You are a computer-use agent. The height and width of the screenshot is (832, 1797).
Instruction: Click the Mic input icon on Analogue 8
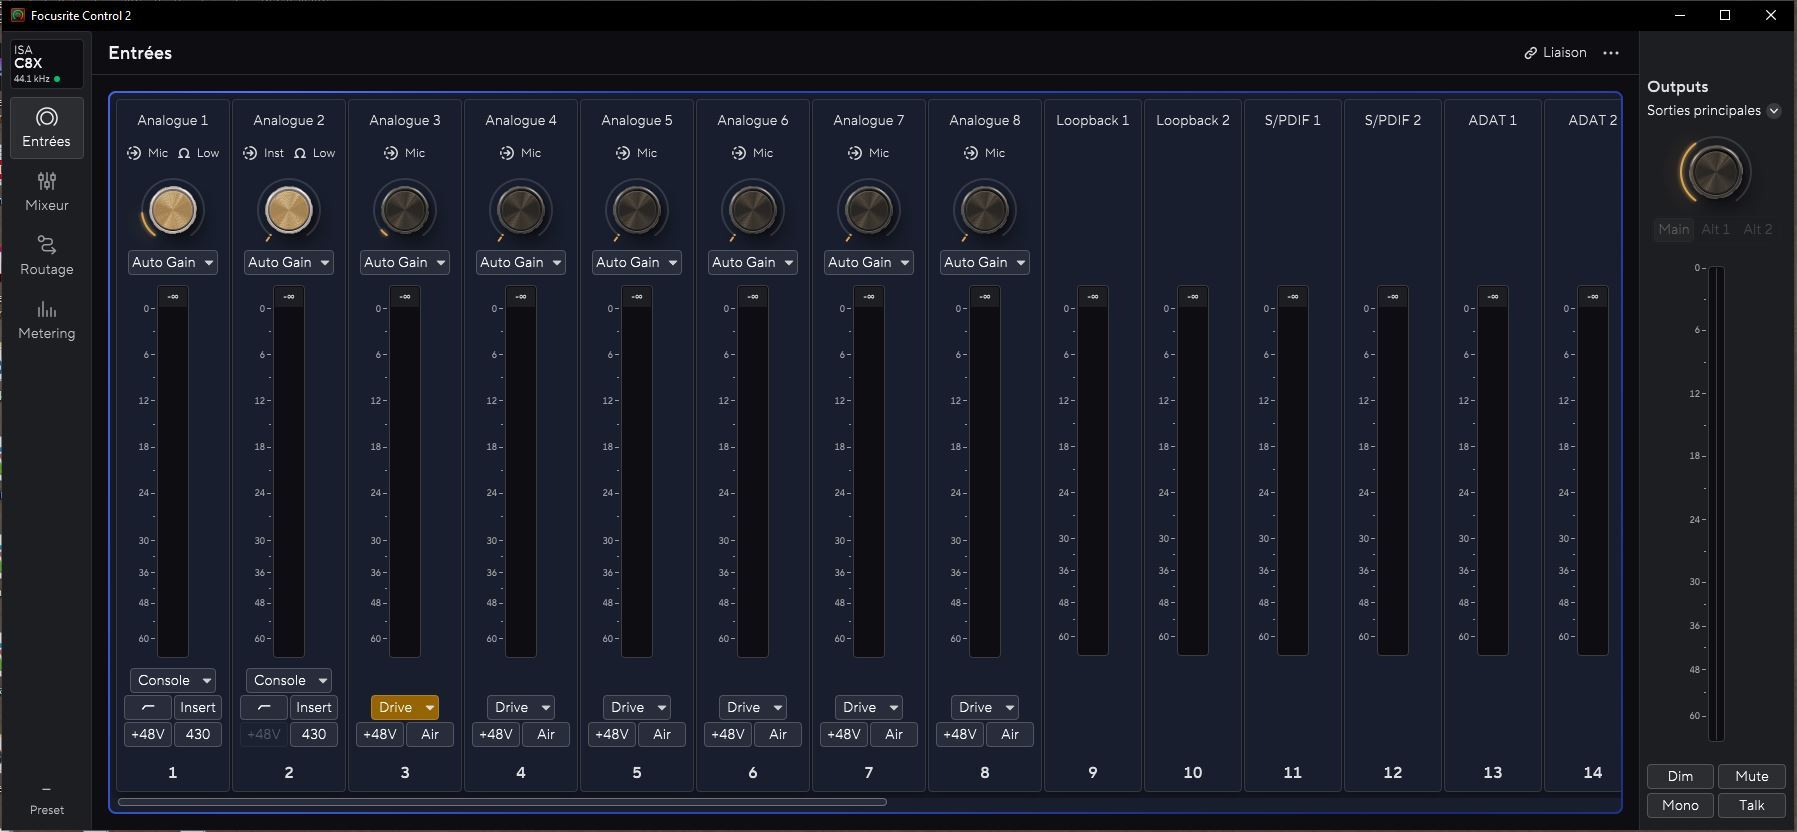click(971, 153)
